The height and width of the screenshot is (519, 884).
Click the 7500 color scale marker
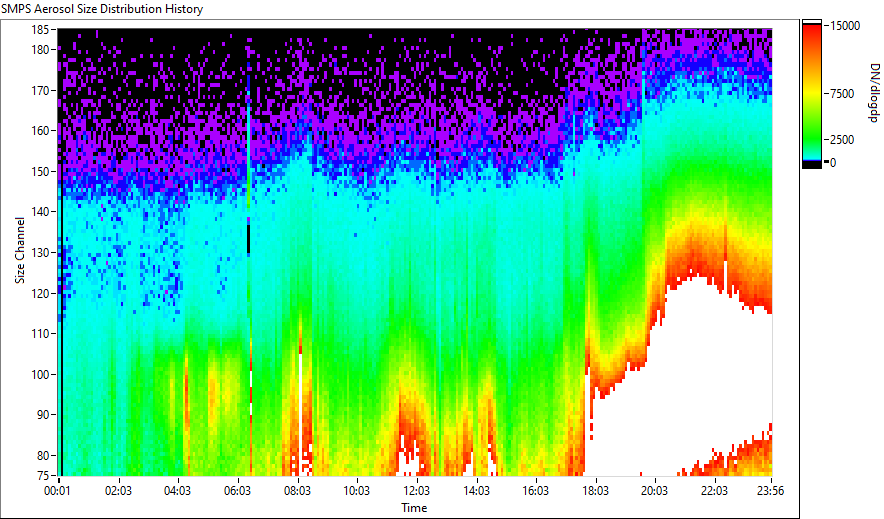[x=842, y=94]
